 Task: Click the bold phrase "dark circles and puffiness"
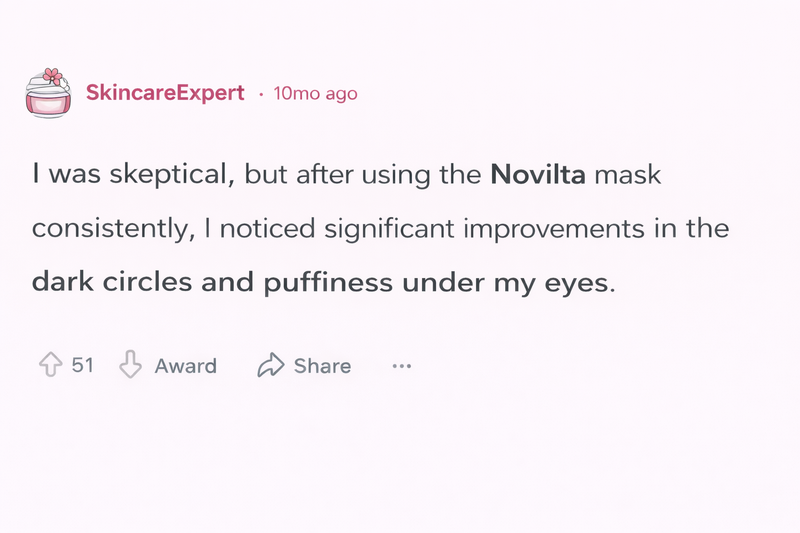click(212, 282)
